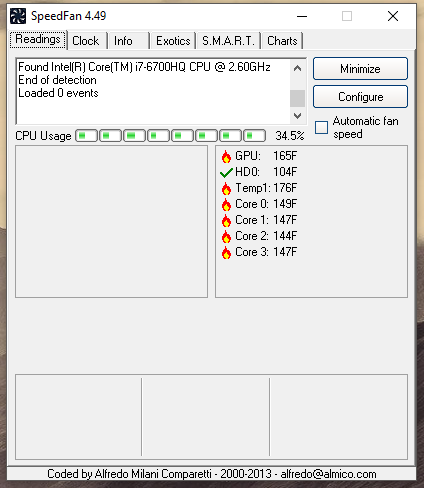424x488 pixels.
Task: Click the flame icon beside Core 1
Action: click(x=226, y=220)
